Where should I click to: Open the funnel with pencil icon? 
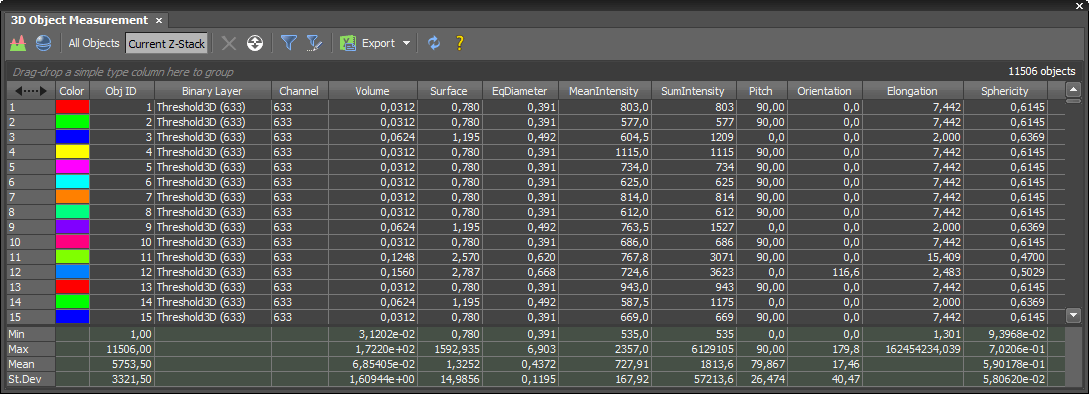tap(315, 43)
